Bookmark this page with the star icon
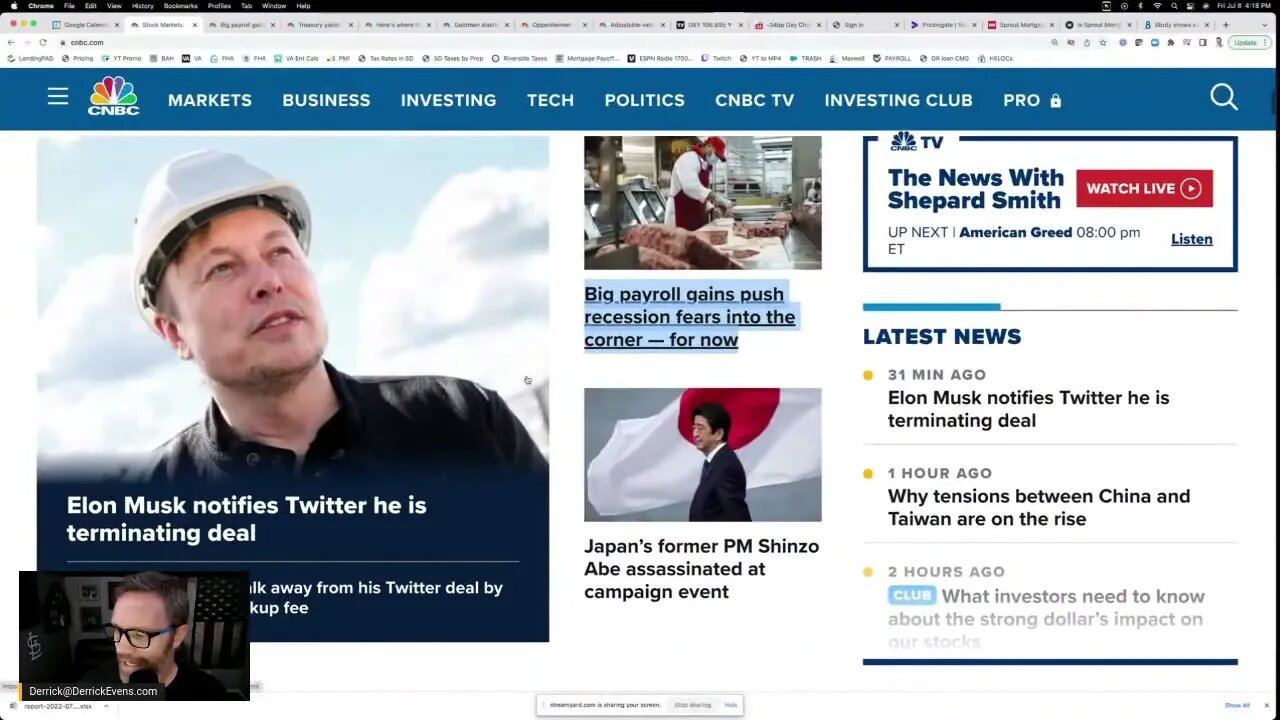This screenshot has width=1280, height=720. (1103, 42)
